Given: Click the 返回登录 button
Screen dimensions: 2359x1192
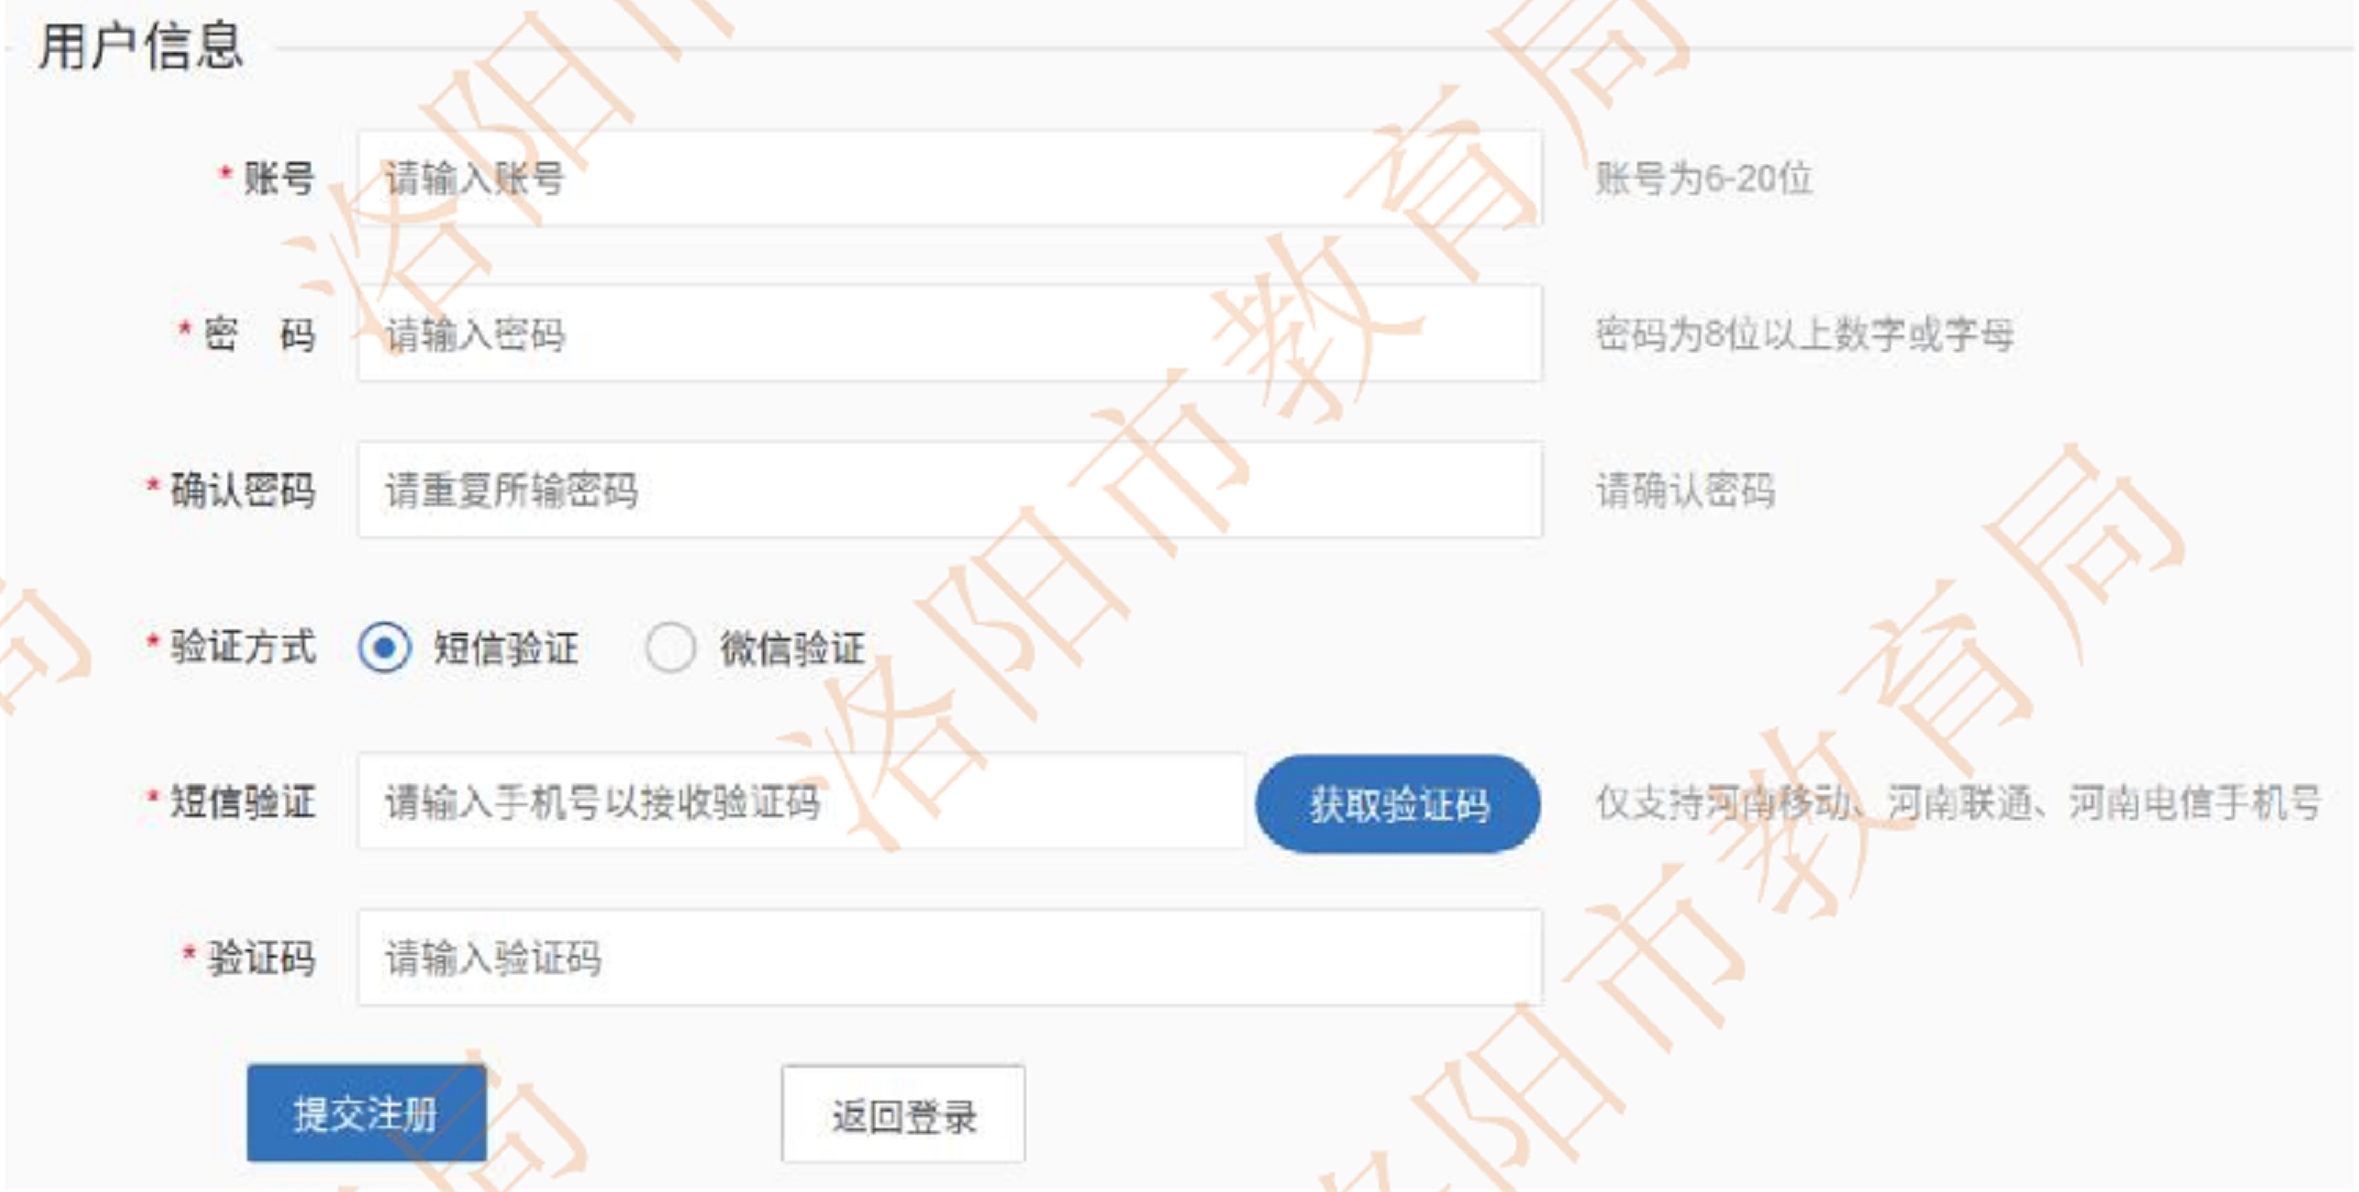Looking at the screenshot, I should click(903, 1114).
